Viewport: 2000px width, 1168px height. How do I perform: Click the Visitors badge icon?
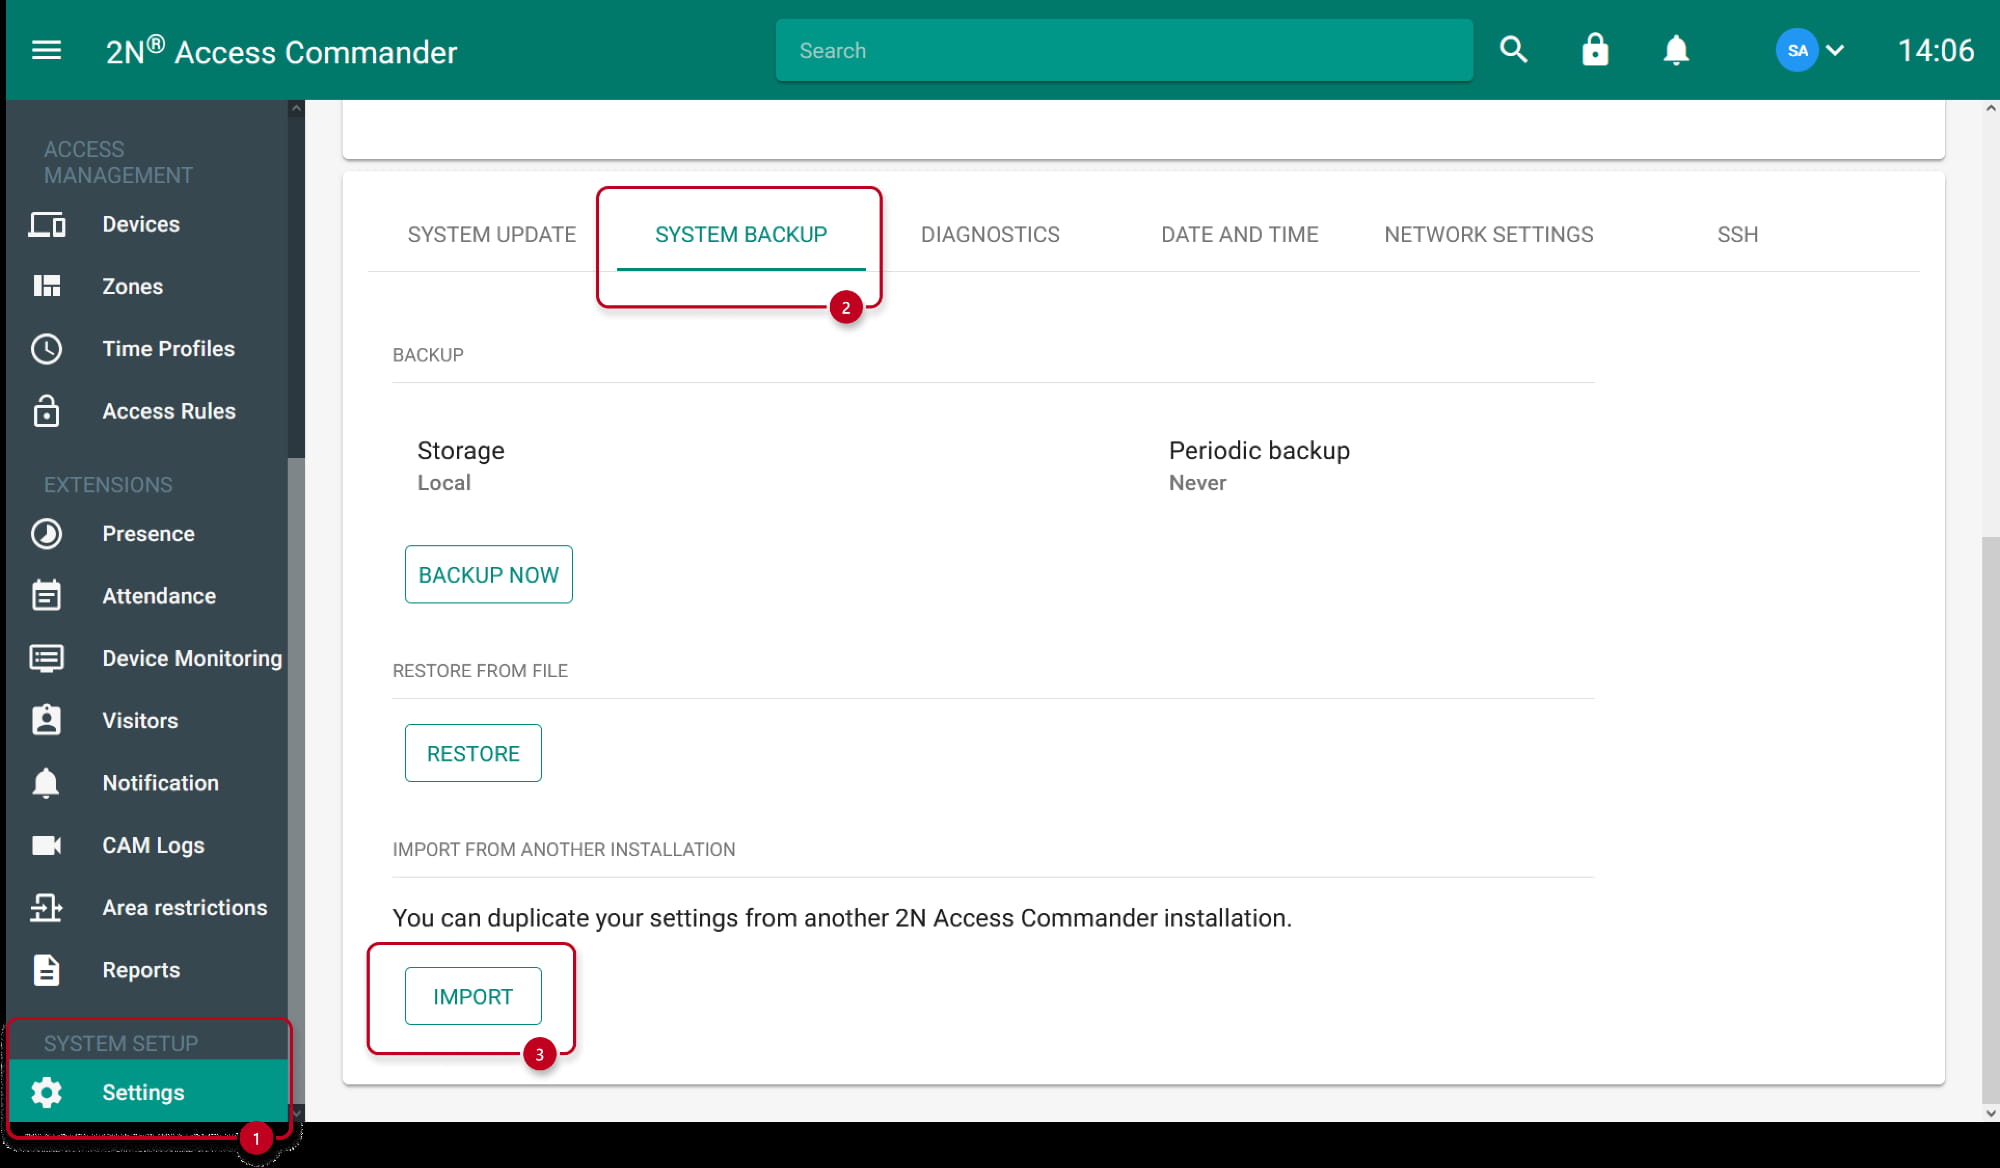click(46, 720)
